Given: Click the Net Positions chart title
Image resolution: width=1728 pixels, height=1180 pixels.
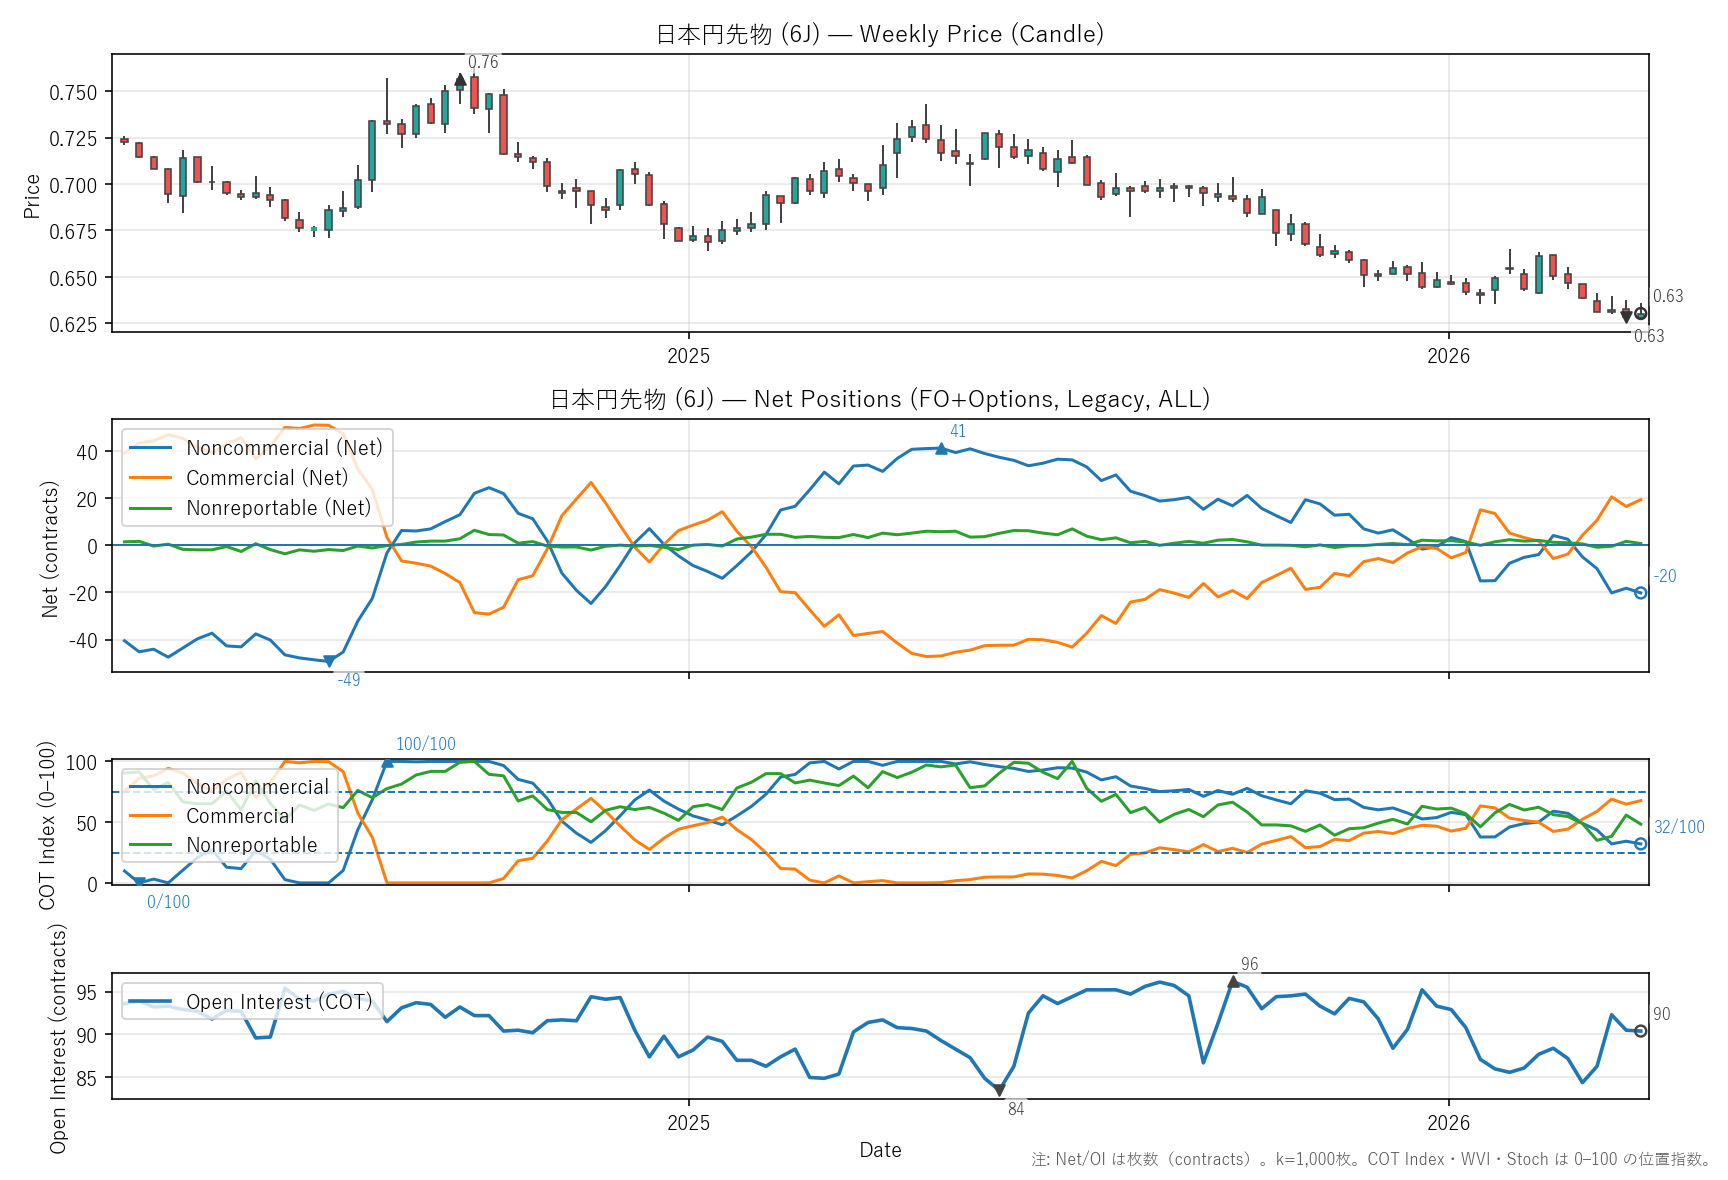Looking at the screenshot, I should (879, 399).
